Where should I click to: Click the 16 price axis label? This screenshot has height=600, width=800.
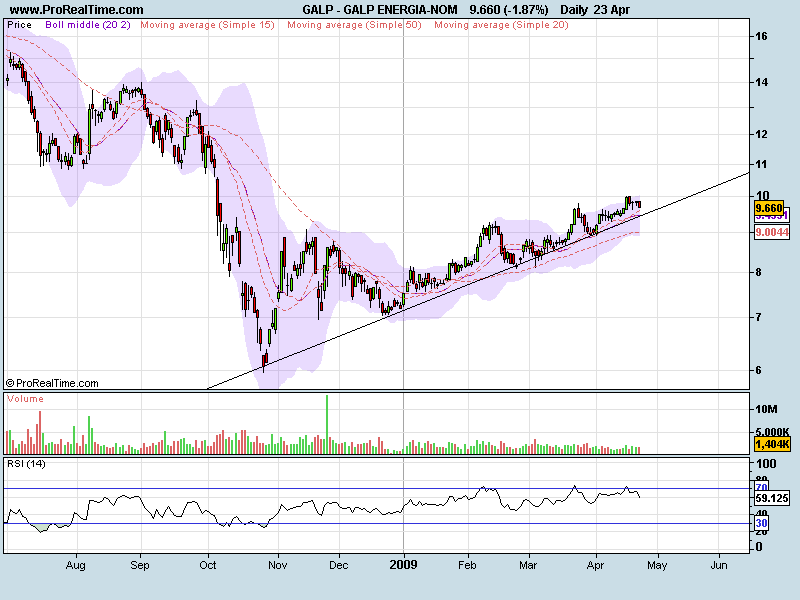point(761,36)
